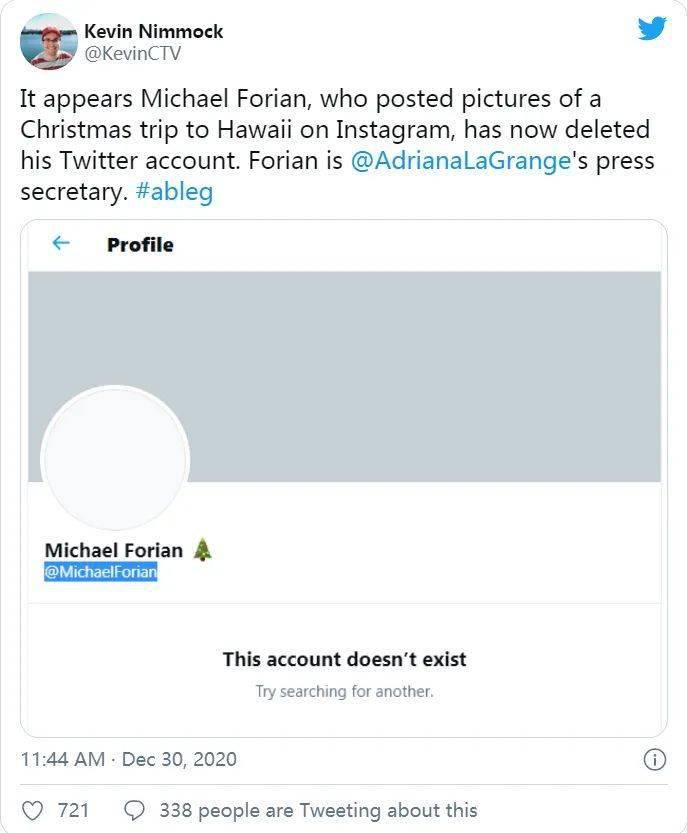Click the Twitter bird logo
The image size is (687, 833).
(652, 29)
